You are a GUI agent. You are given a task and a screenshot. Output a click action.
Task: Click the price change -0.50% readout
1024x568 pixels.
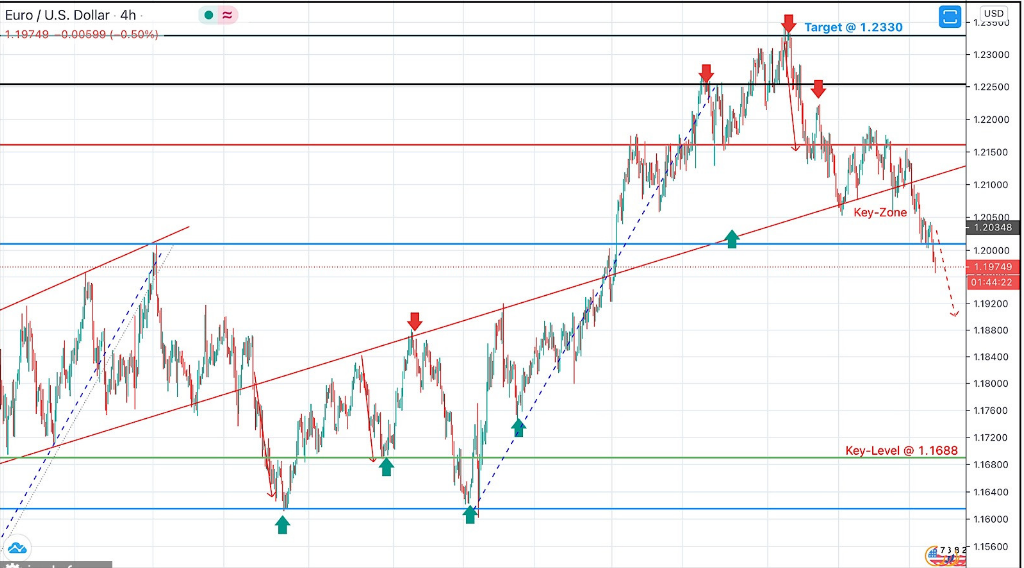pyautogui.click(x=109, y=34)
